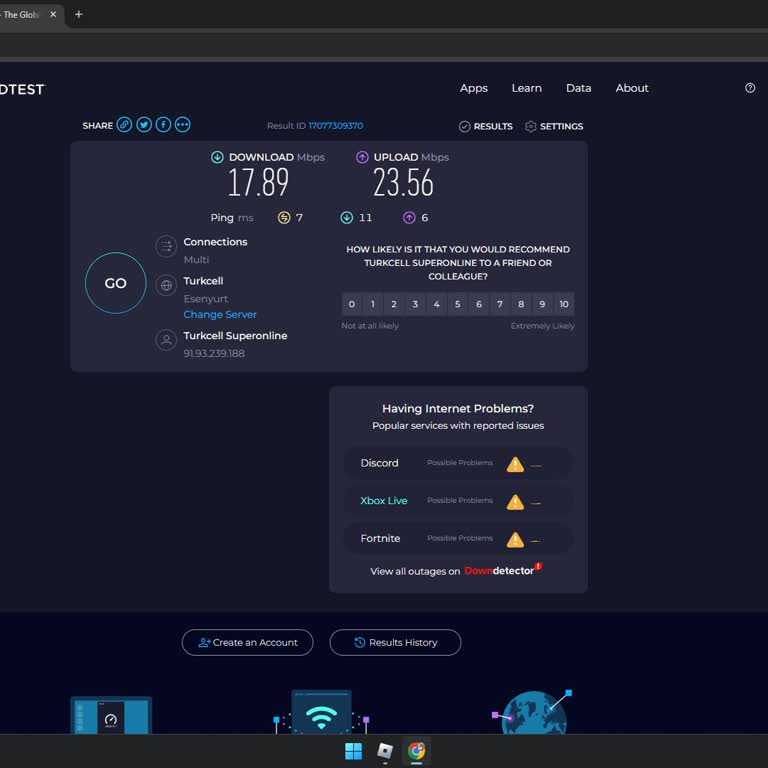Open the Discord outage row
Viewport: 768px width, 768px height.
click(458, 463)
